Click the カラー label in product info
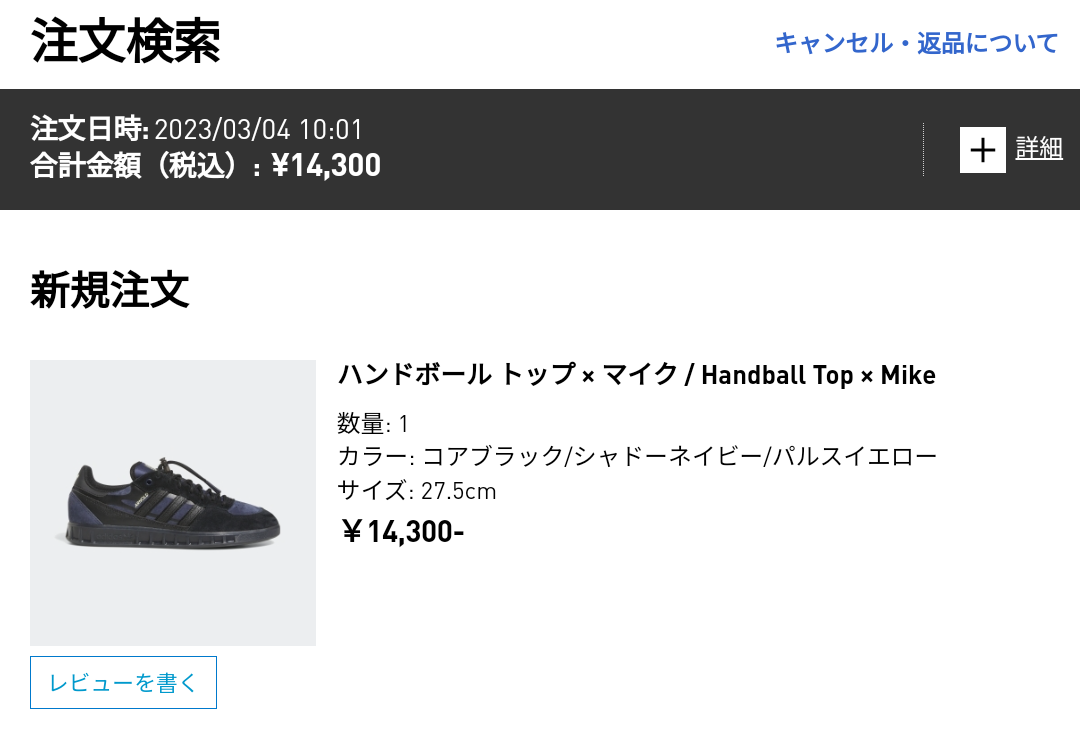Image resolution: width=1080 pixels, height=748 pixels. click(372, 458)
